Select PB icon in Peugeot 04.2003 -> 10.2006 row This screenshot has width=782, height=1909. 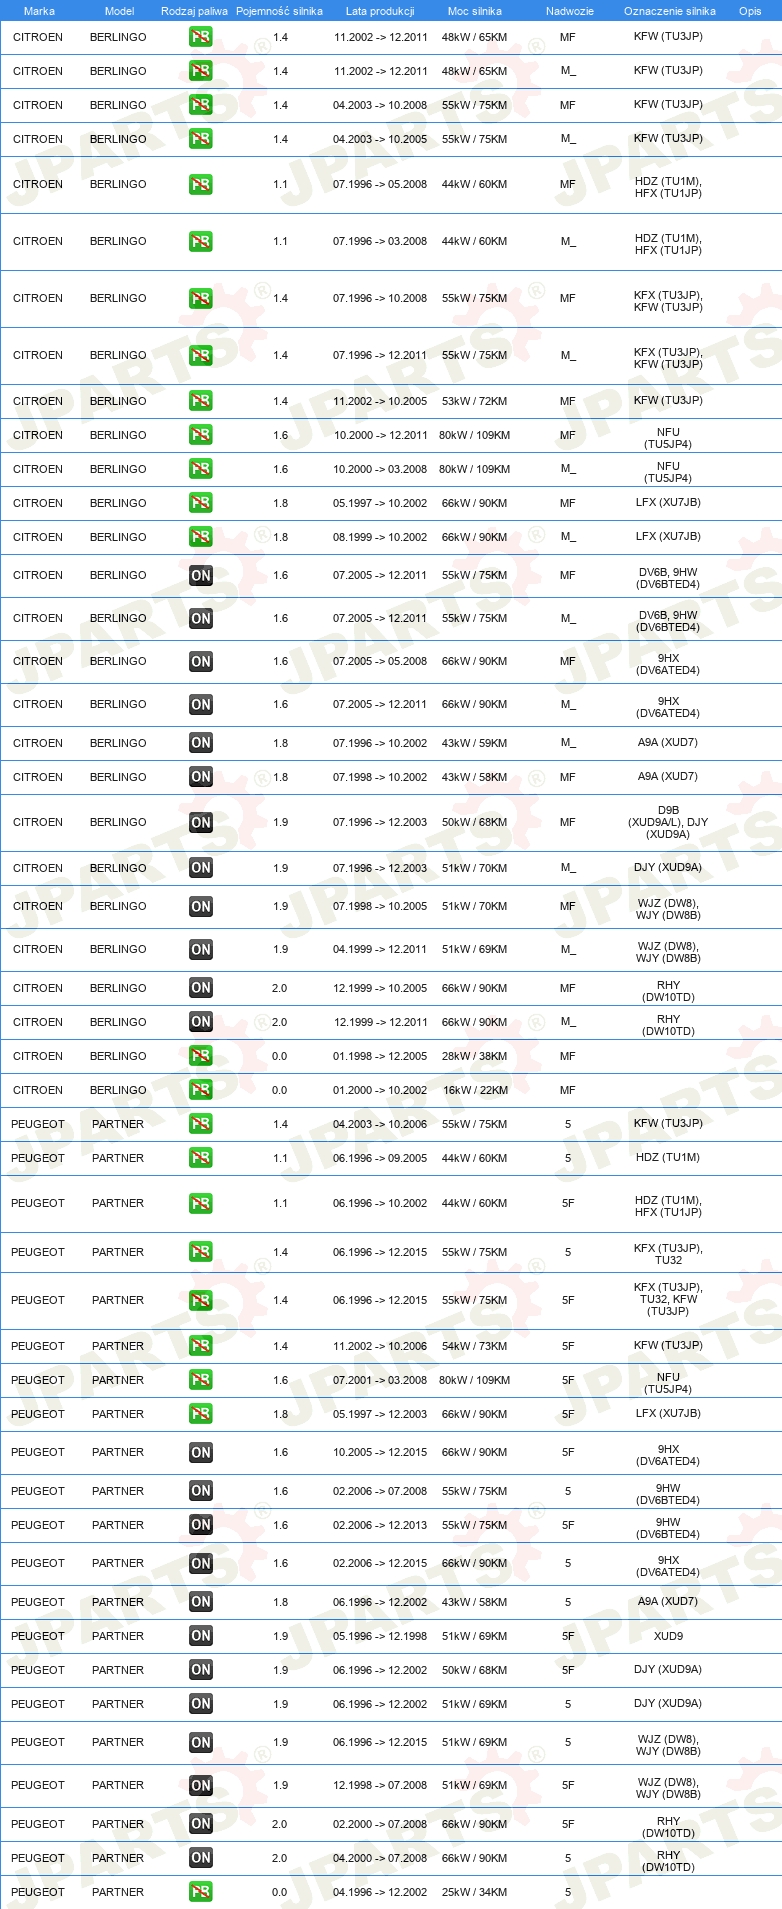click(201, 1124)
